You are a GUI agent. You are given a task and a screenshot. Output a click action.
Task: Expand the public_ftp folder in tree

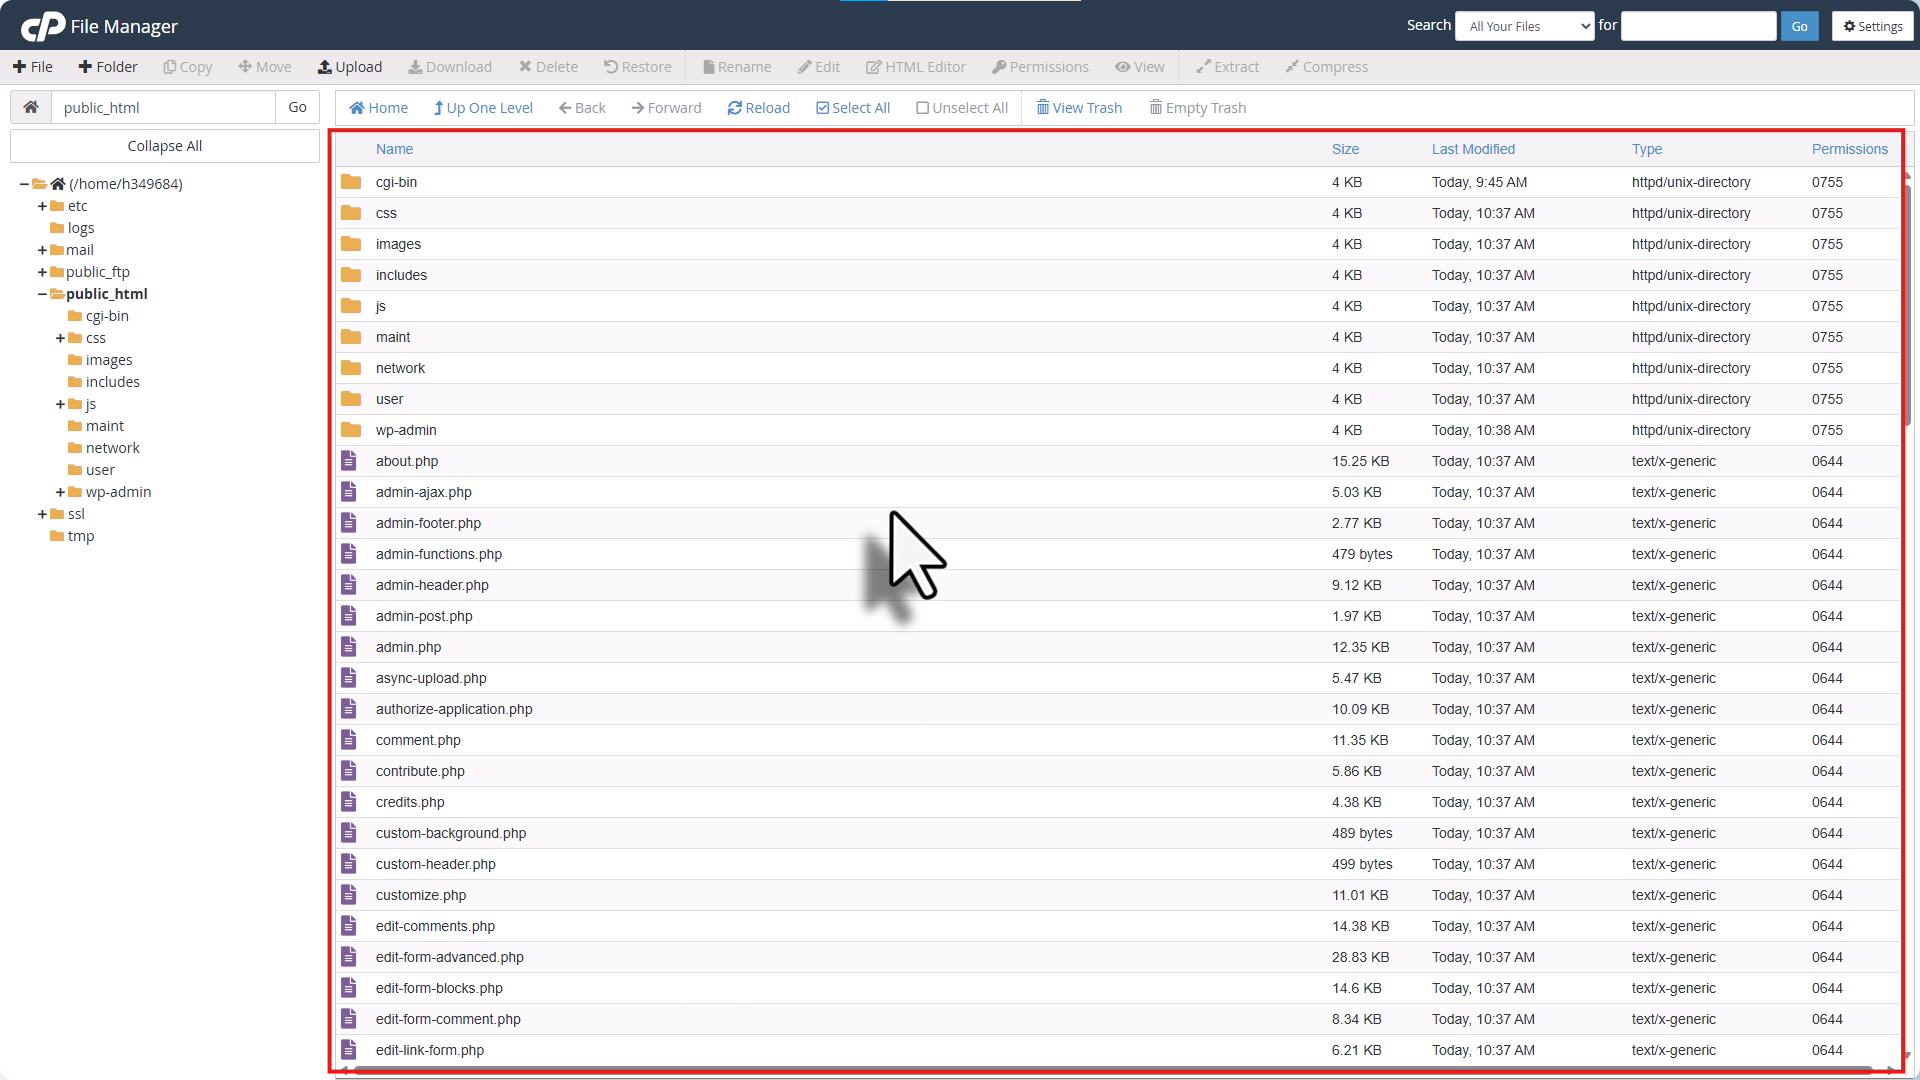42,272
